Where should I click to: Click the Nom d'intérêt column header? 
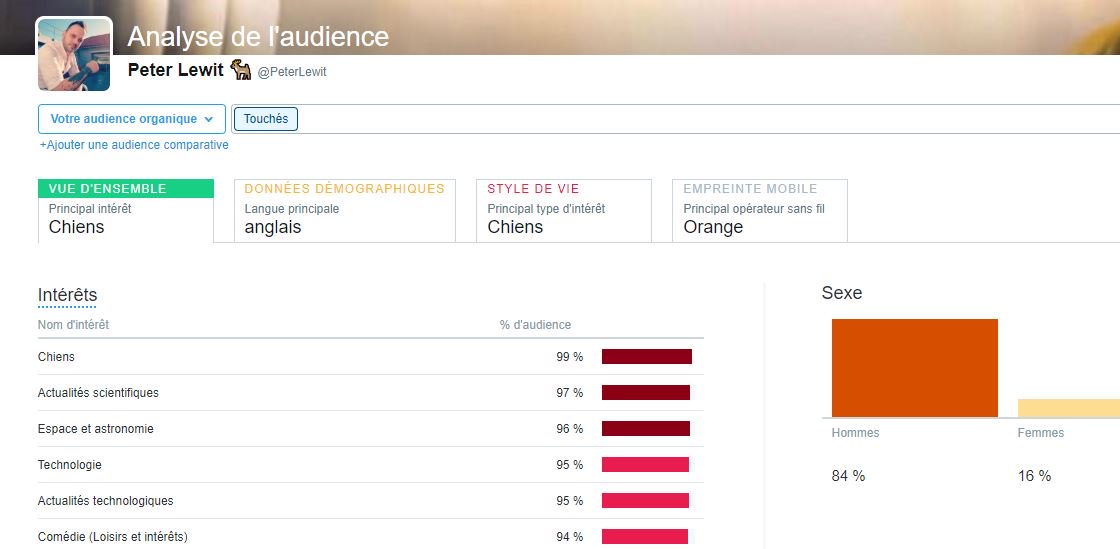(74, 325)
